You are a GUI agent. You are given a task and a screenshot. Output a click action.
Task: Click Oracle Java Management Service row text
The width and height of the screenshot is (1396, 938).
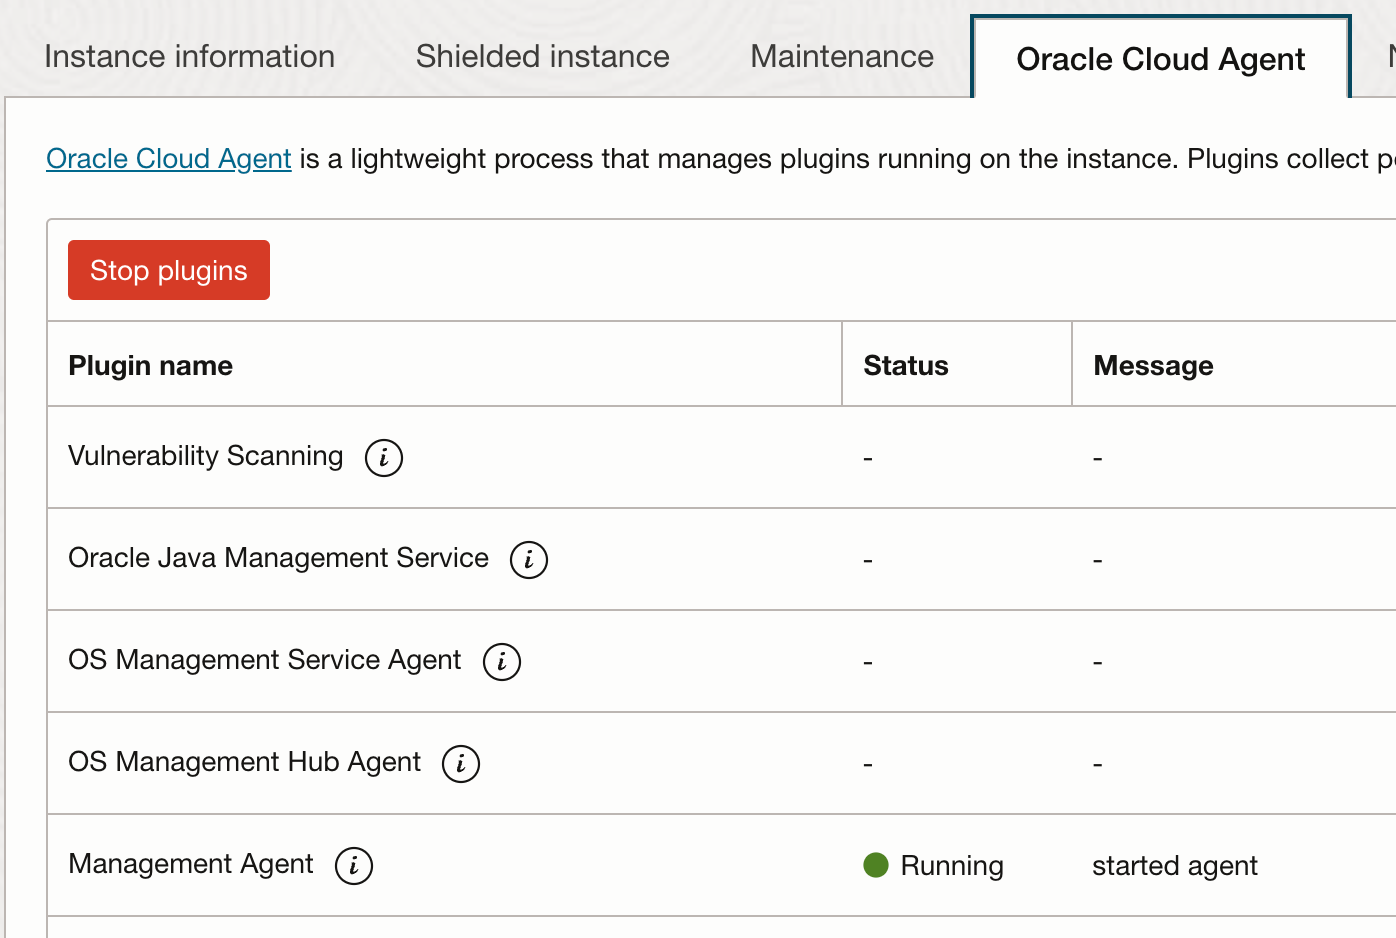click(x=279, y=558)
